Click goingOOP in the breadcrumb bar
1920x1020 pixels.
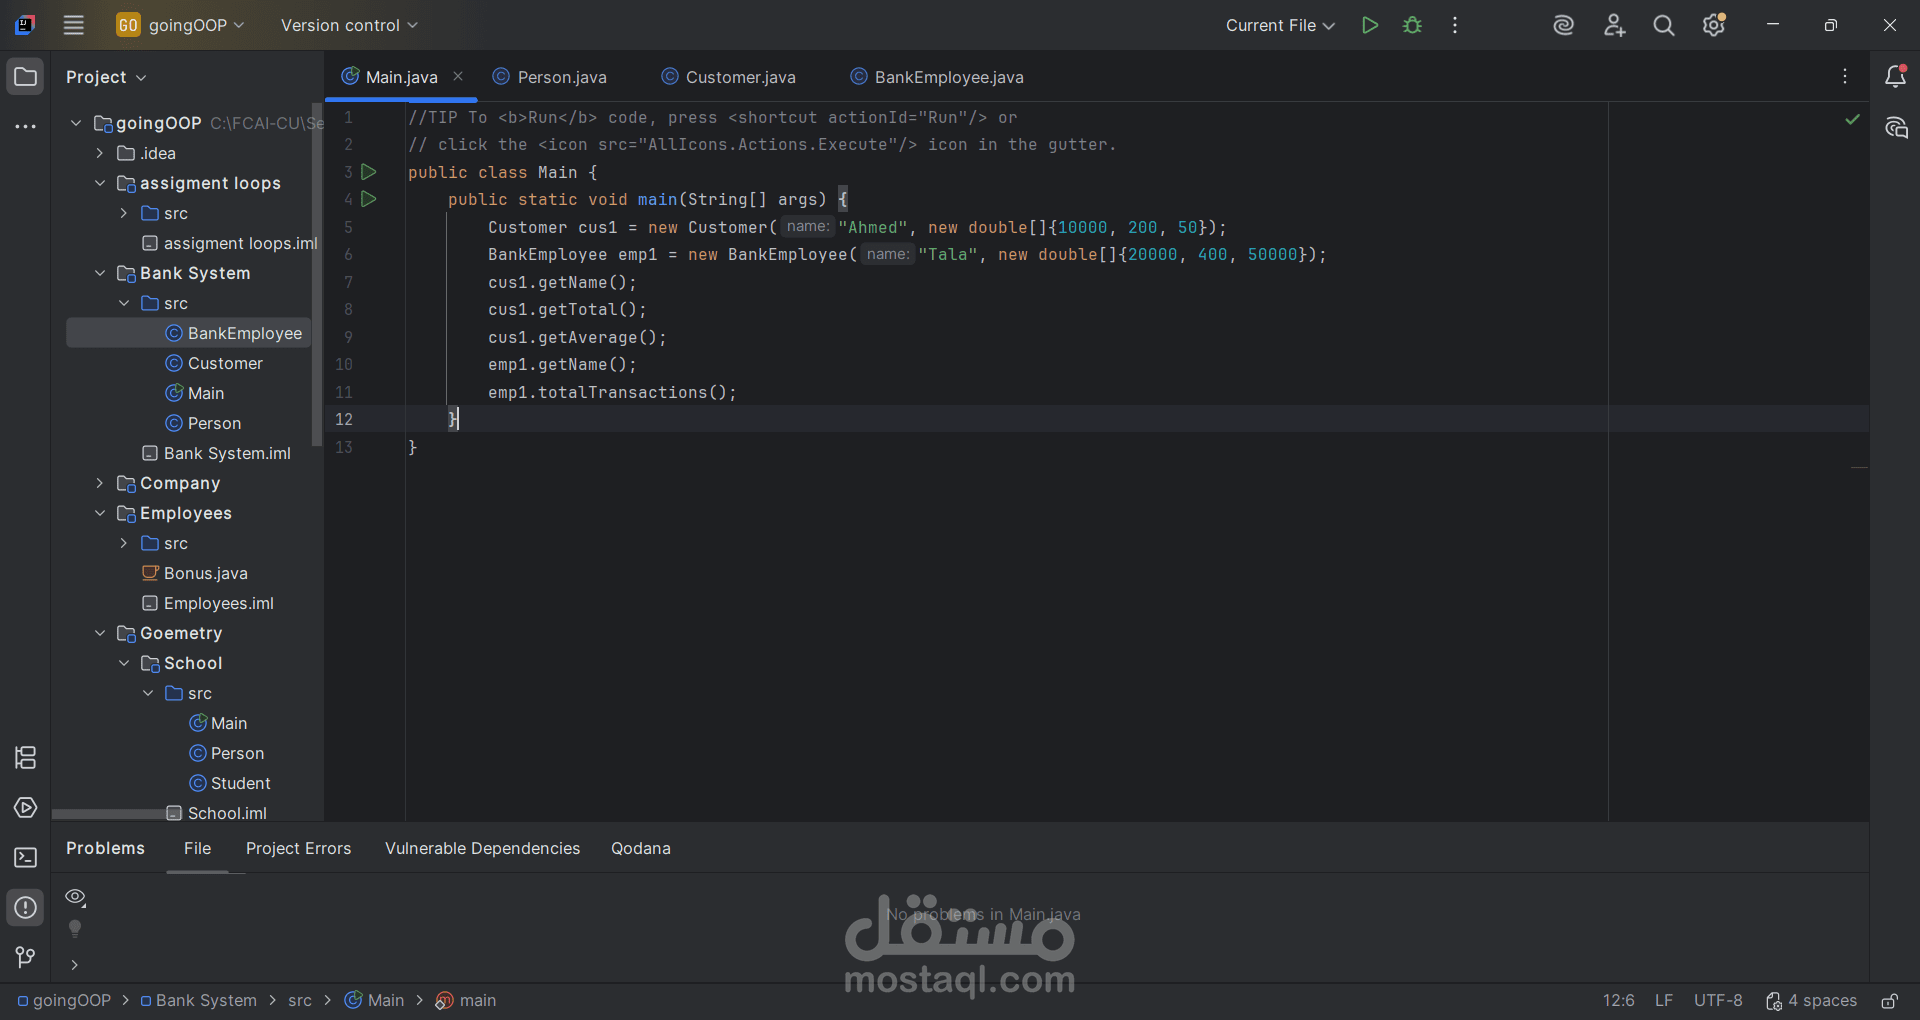click(x=64, y=1001)
